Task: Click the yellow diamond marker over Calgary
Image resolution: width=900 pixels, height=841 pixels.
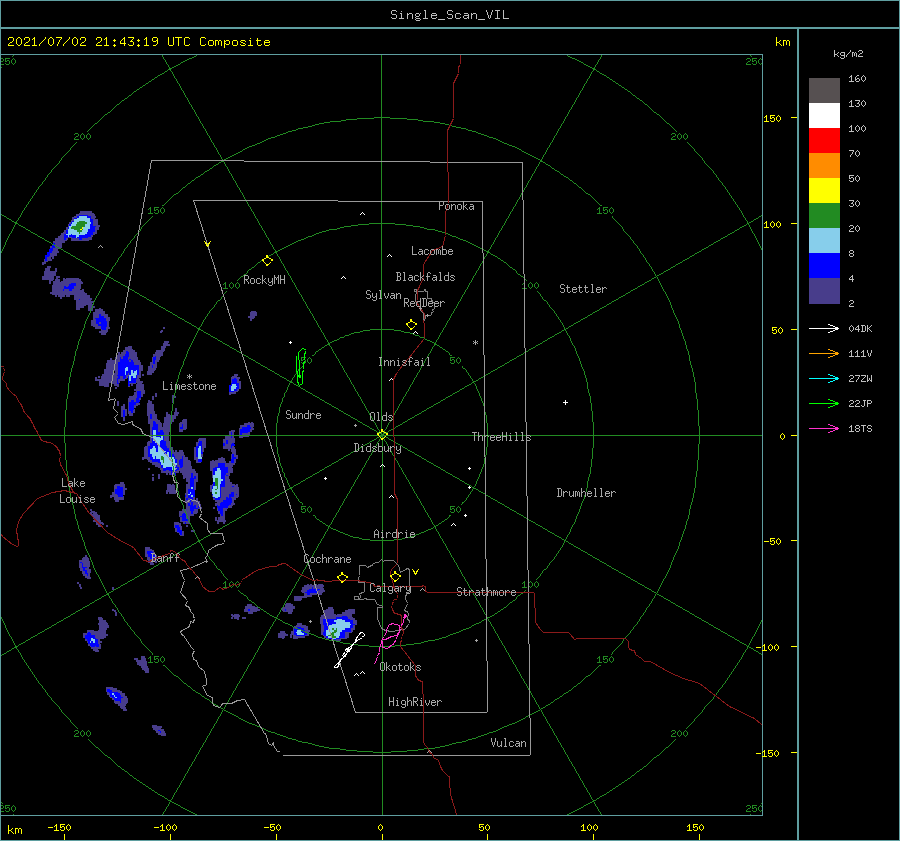Action: [395, 576]
